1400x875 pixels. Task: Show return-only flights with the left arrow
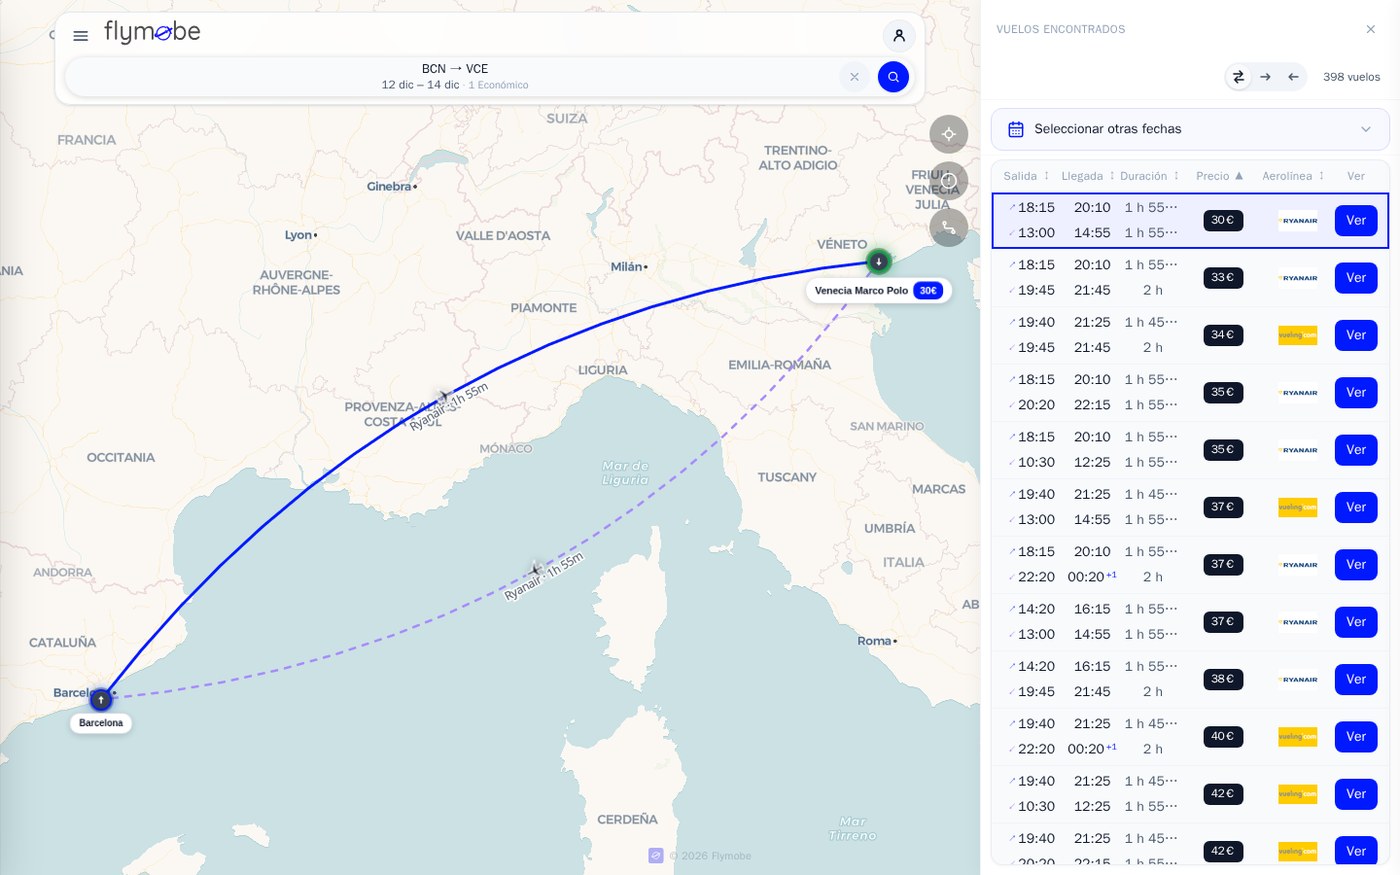(1293, 77)
